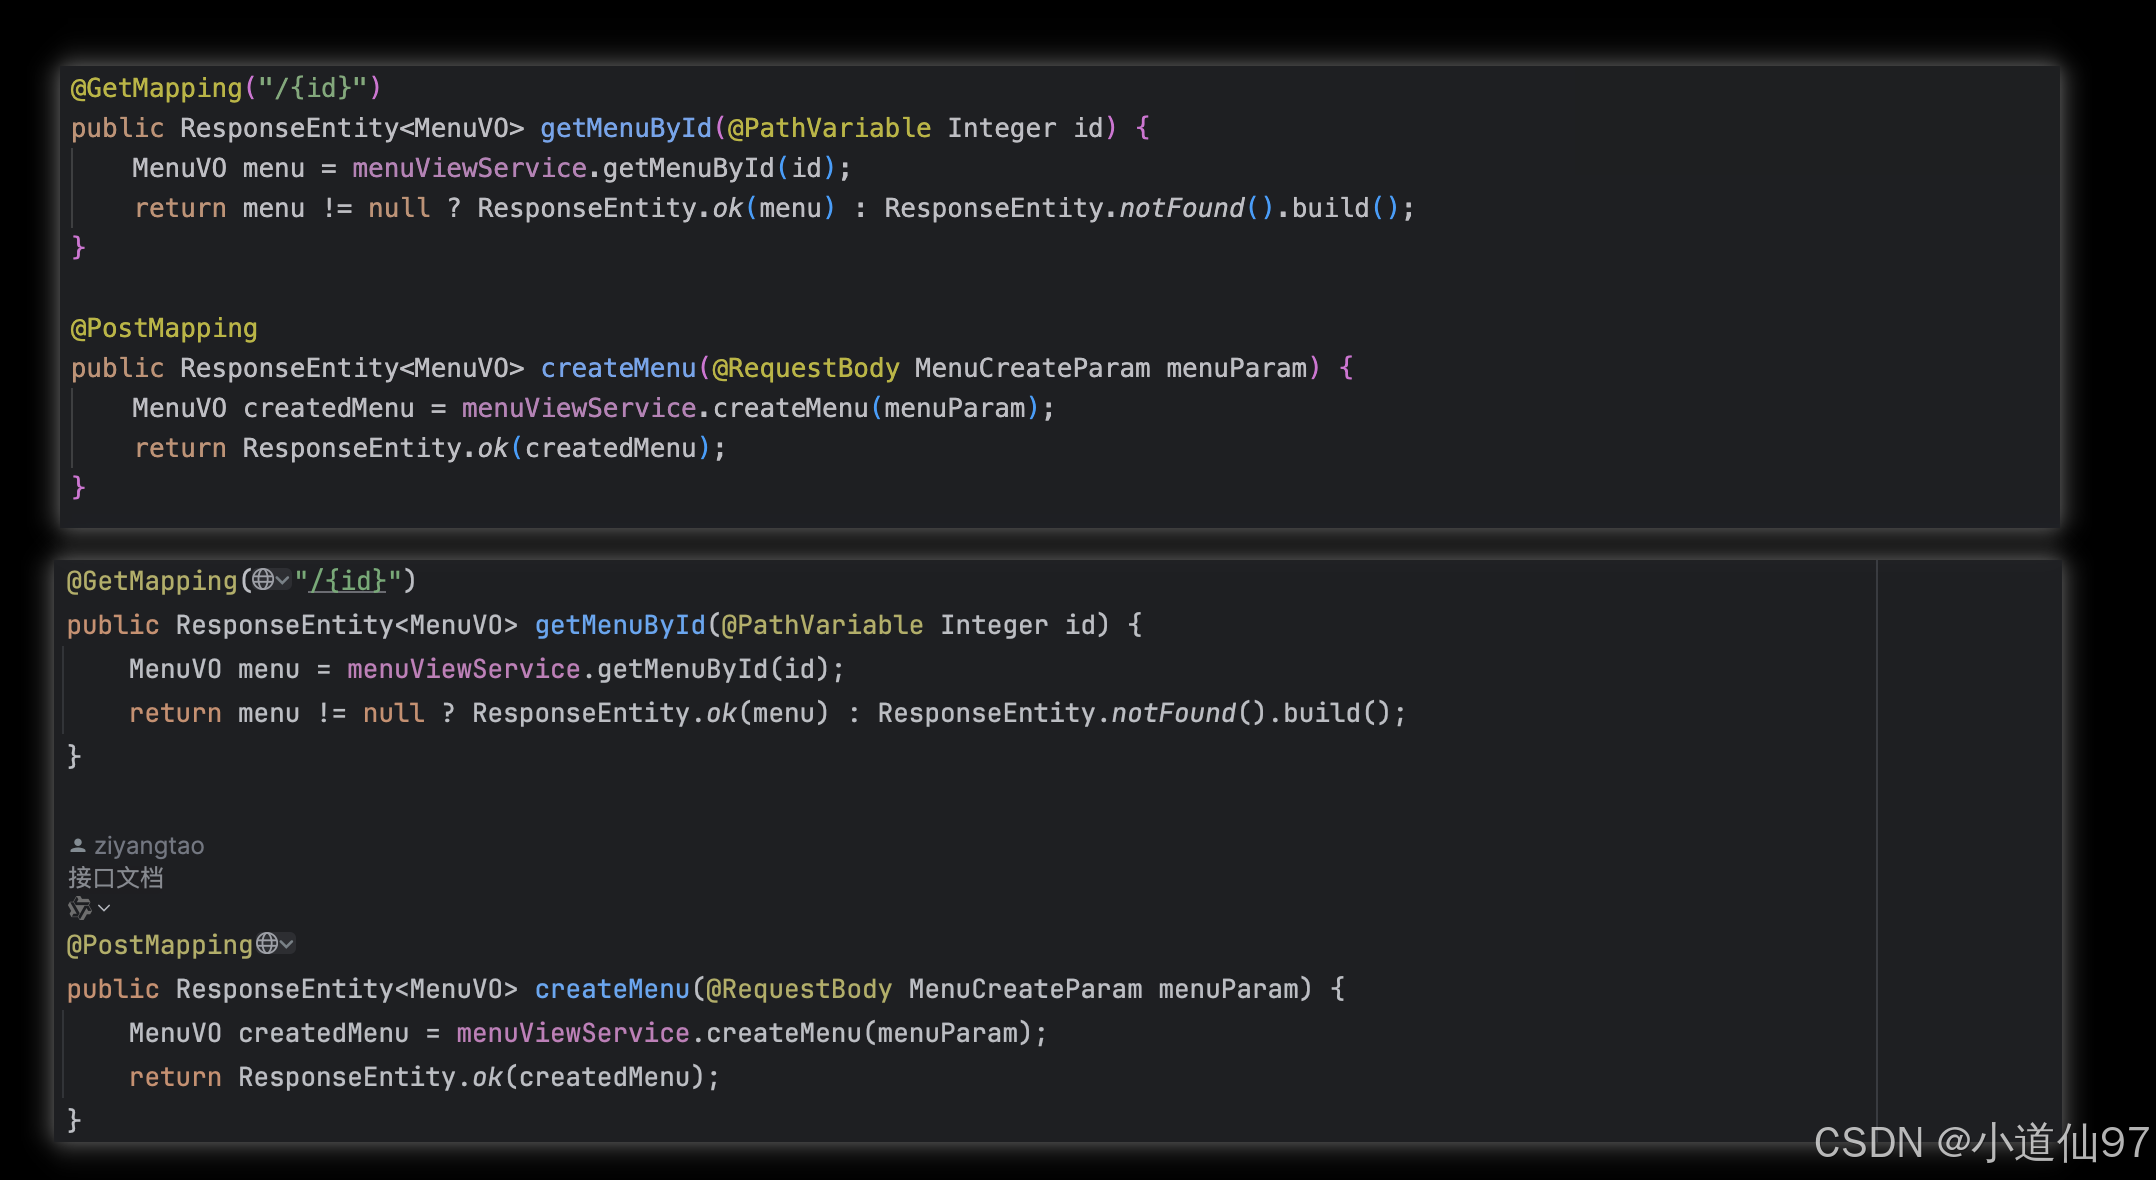Open dropdown arrow beside the AI assistant icon
This screenshot has height=1180, width=2156.
click(104, 908)
